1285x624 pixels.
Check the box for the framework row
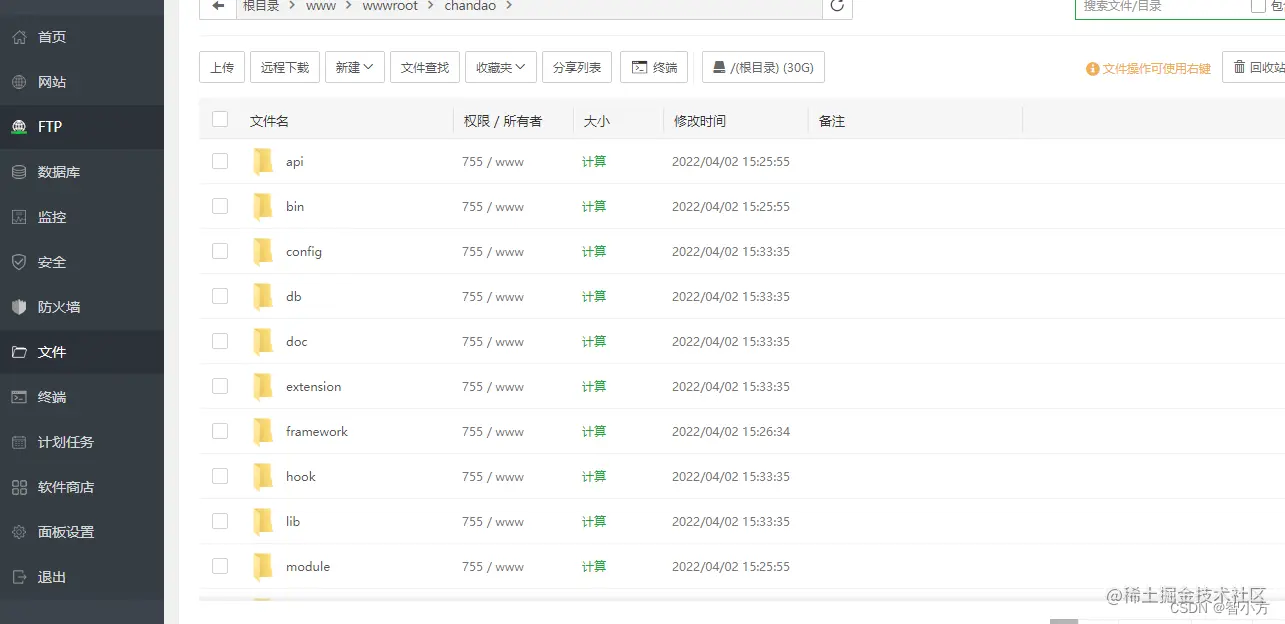[x=220, y=431]
